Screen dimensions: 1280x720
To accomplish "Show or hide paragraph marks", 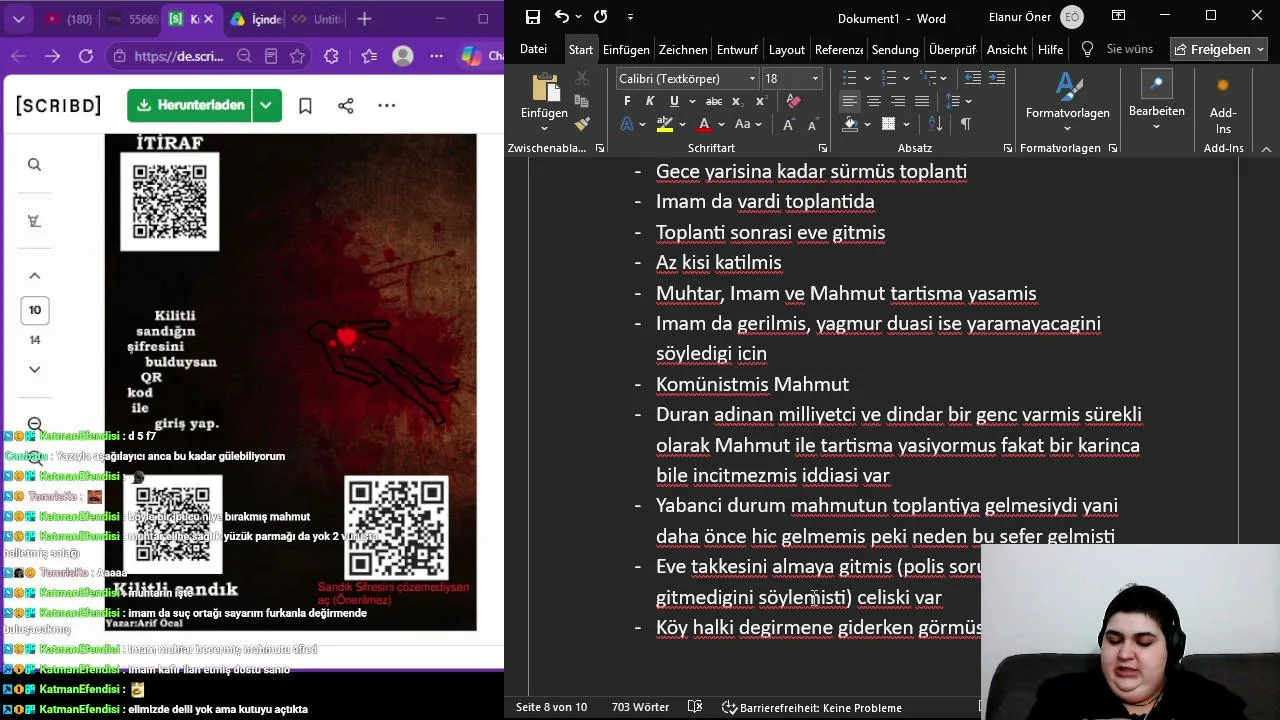I will 965,124.
